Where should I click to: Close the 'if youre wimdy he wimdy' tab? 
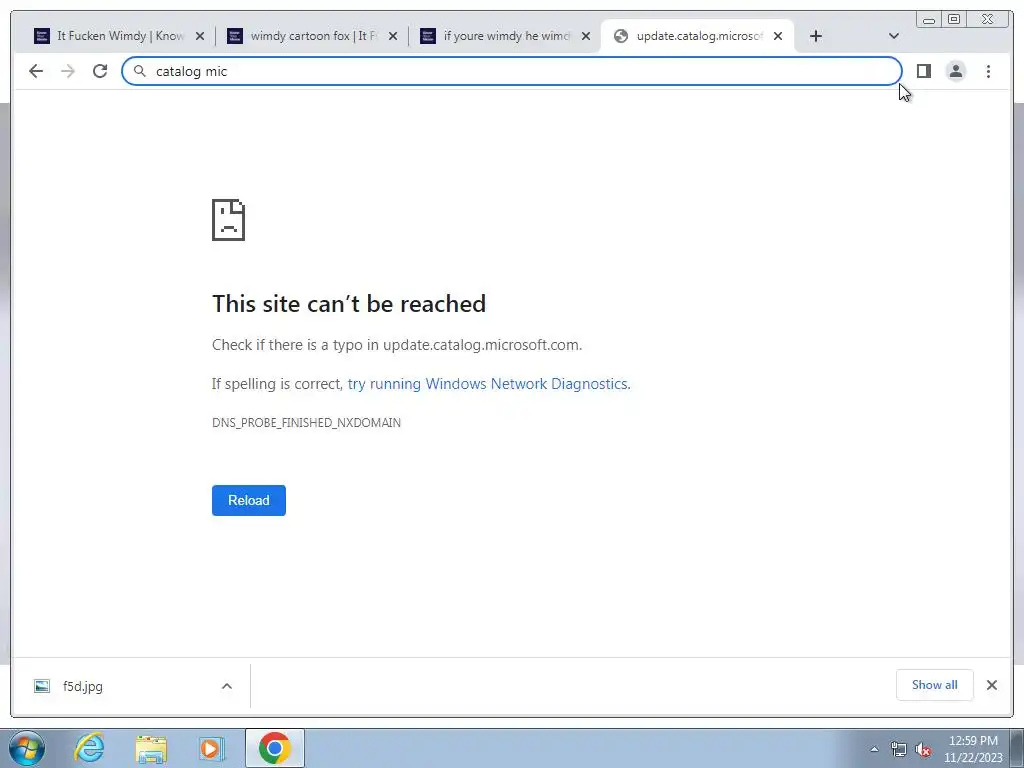click(x=586, y=36)
